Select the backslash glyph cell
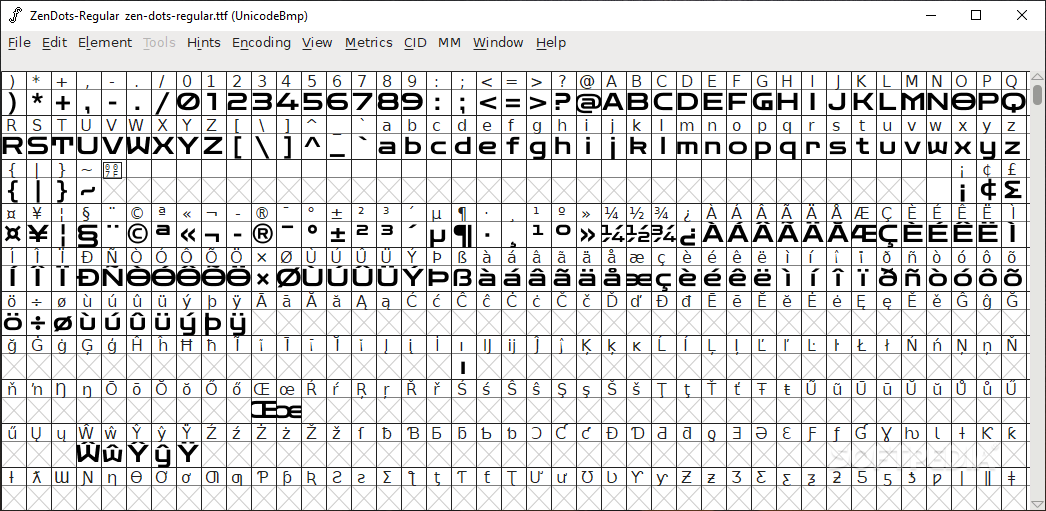 click(x=262, y=146)
